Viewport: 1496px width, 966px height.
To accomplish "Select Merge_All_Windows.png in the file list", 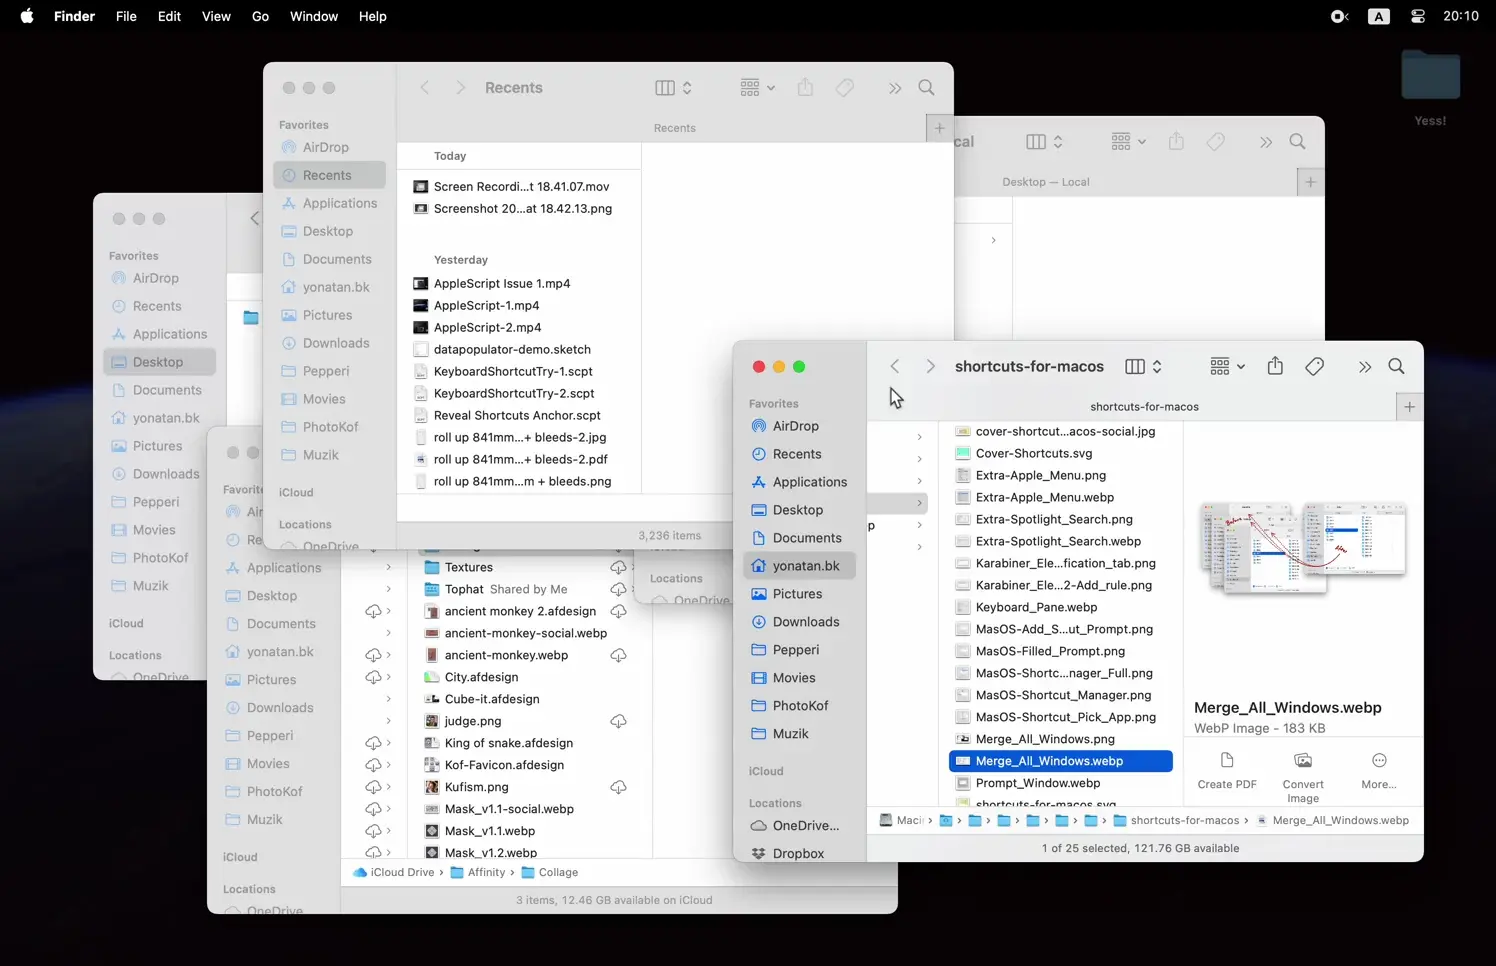I will (1046, 739).
